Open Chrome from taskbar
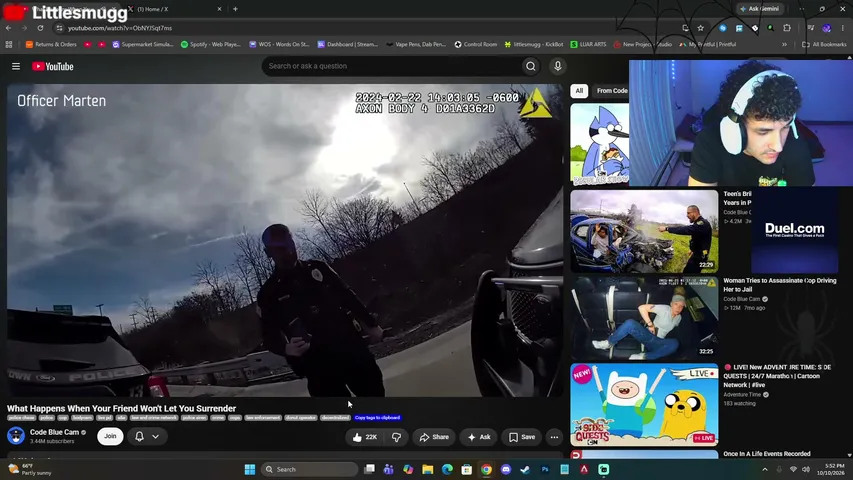853x480 pixels. point(486,469)
